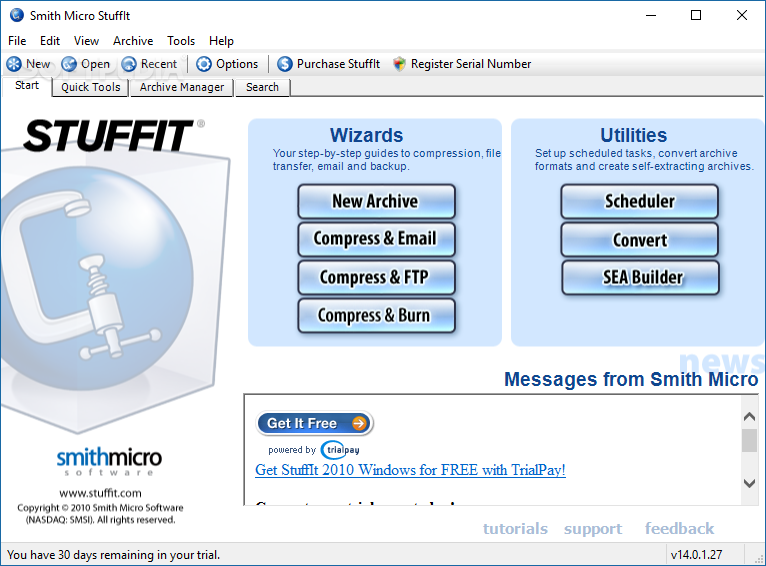Image resolution: width=766 pixels, height=566 pixels.
Task: Click the orange arrow on Get It Free
Action: pos(359,423)
